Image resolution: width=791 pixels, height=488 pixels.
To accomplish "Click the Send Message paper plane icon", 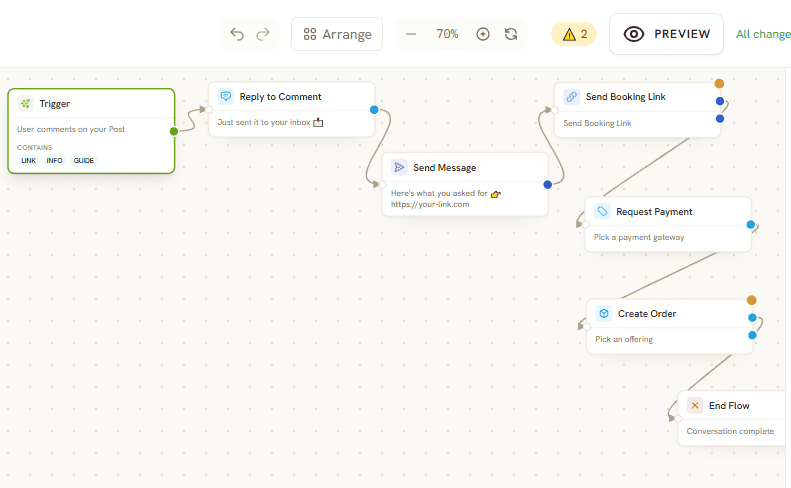I will tap(399, 167).
